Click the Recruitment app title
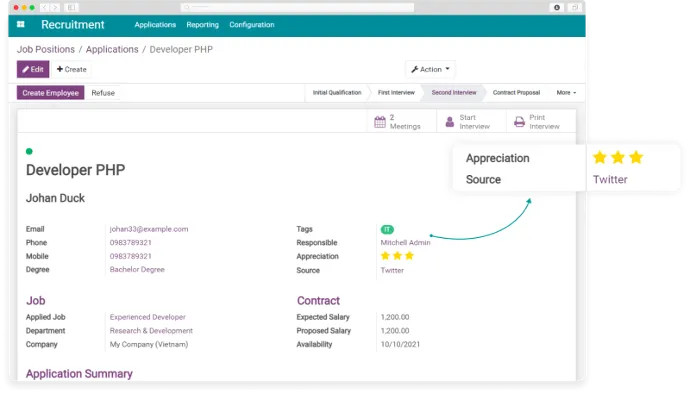Viewport: 690px width, 394px height. coord(73,25)
